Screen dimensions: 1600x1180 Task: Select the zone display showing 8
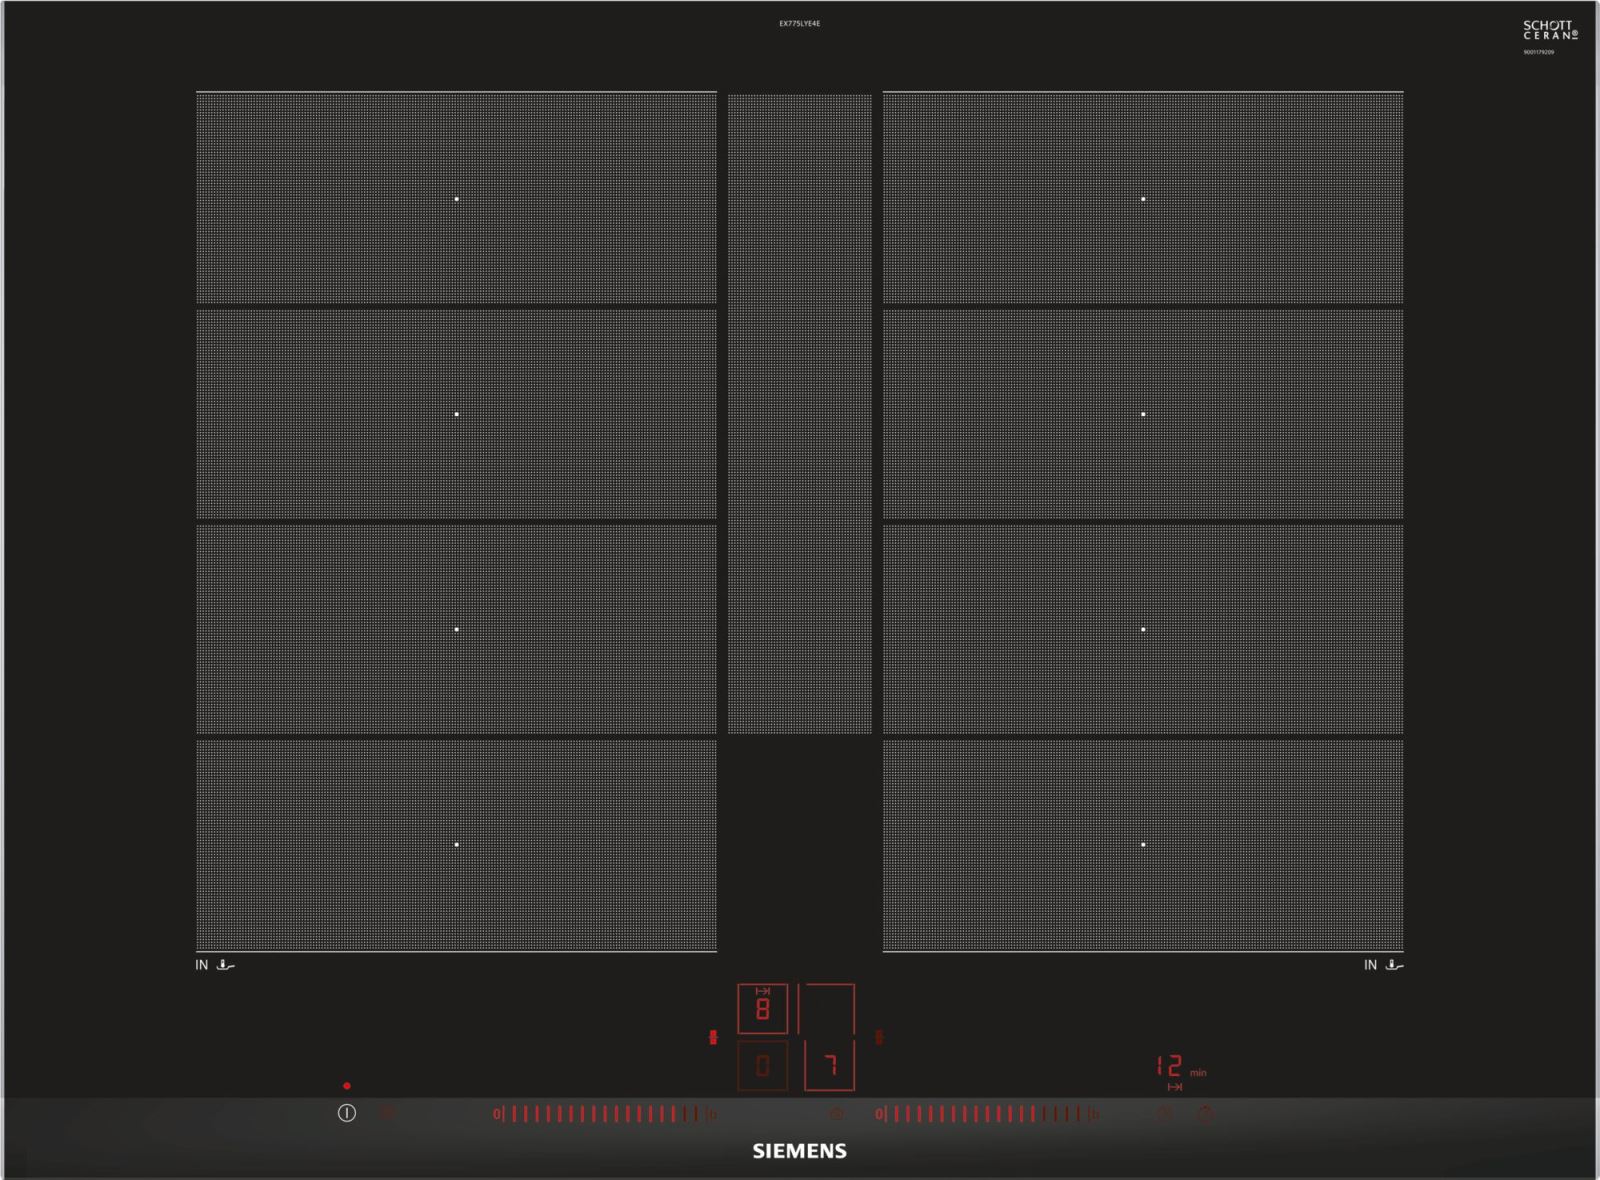pyautogui.click(x=762, y=1009)
